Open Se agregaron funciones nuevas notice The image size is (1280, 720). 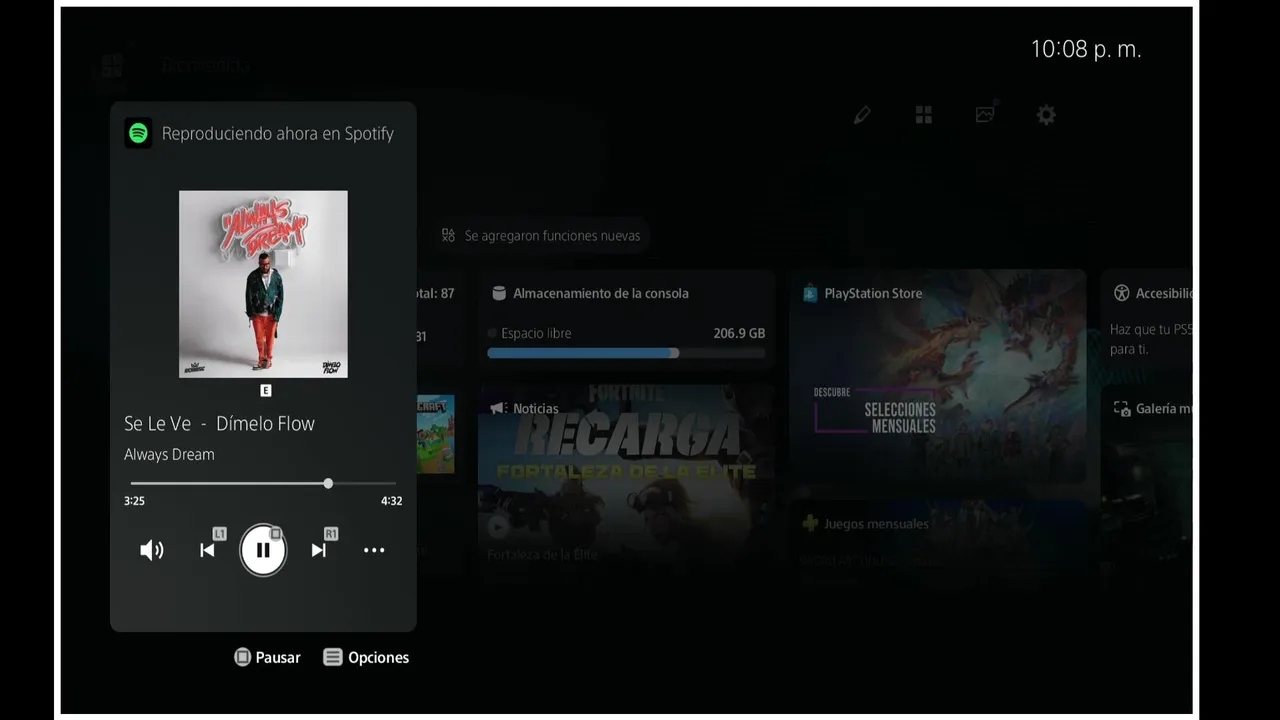pyautogui.click(x=541, y=236)
